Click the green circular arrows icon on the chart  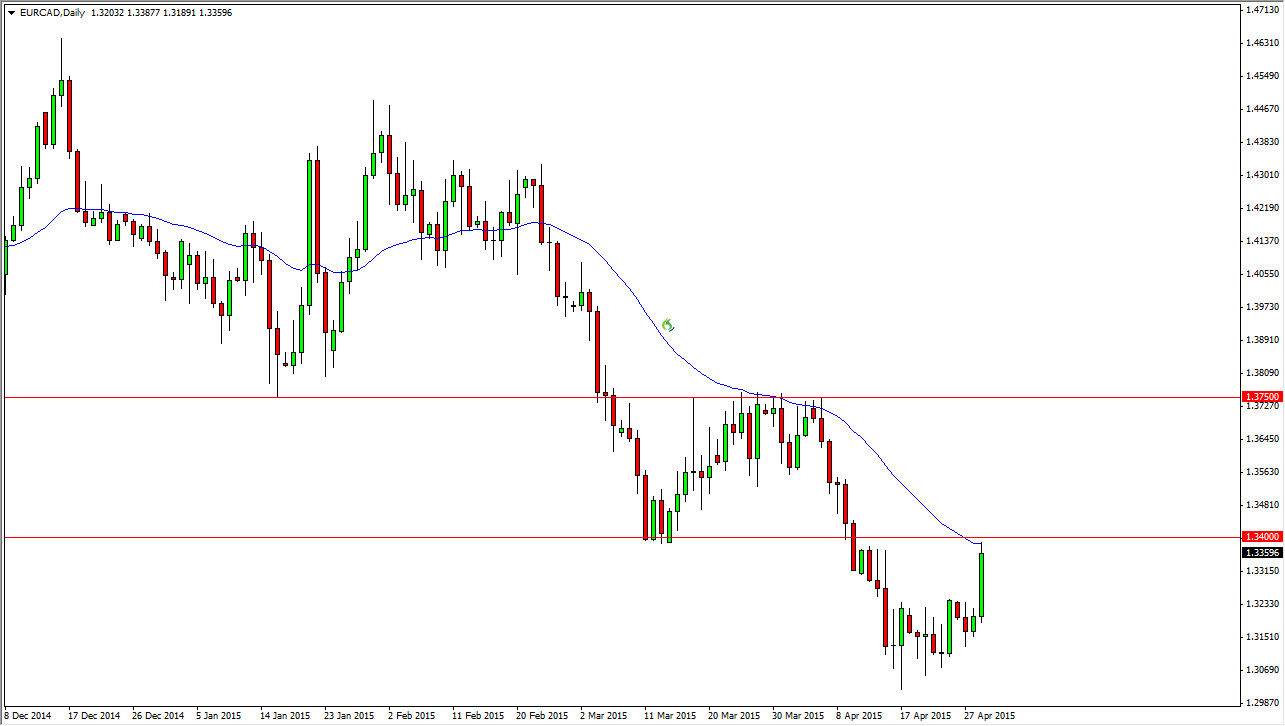tap(668, 325)
